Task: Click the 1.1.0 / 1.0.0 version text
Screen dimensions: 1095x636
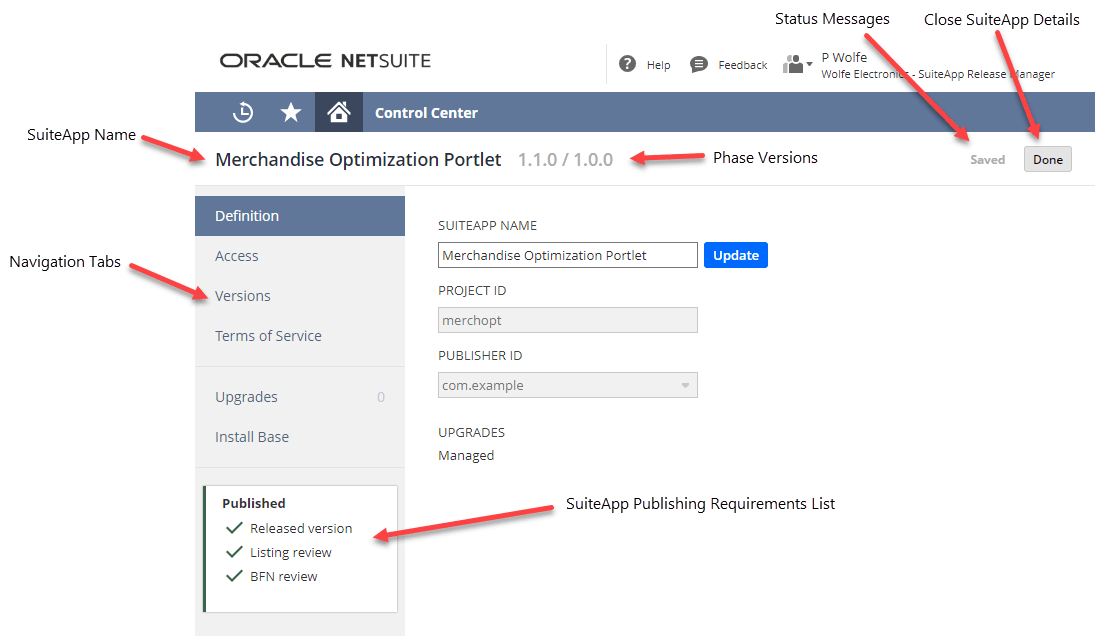Action: pos(566,160)
